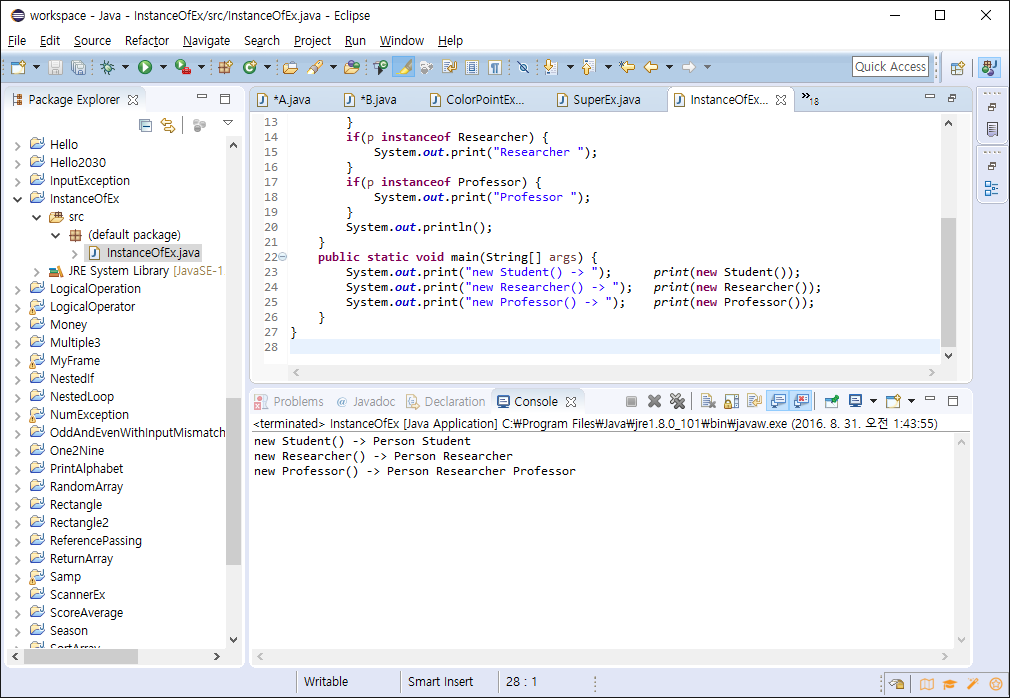The width and height of the screenshot is (1010, 698).
Task: Click the New Java Class icon
Action: 249,67
